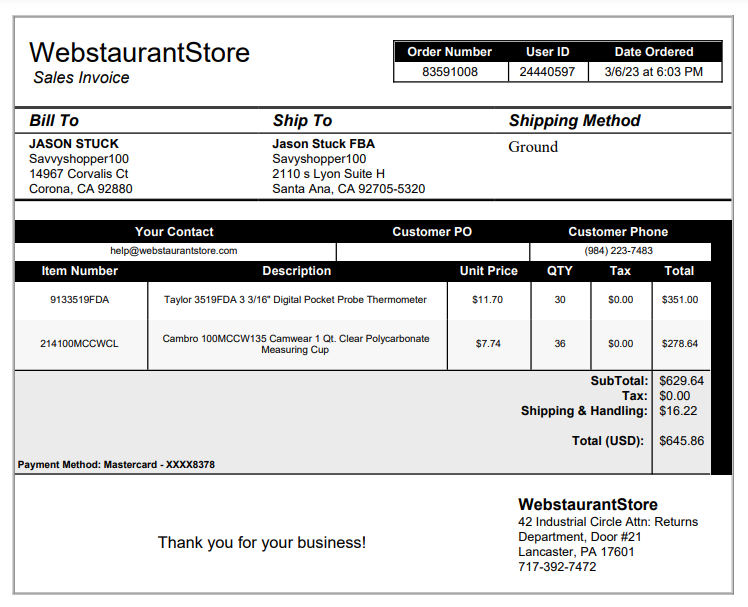Click Corona, CA 92880
Viewport: 748px width, 607px height.
tap(81, 189)
